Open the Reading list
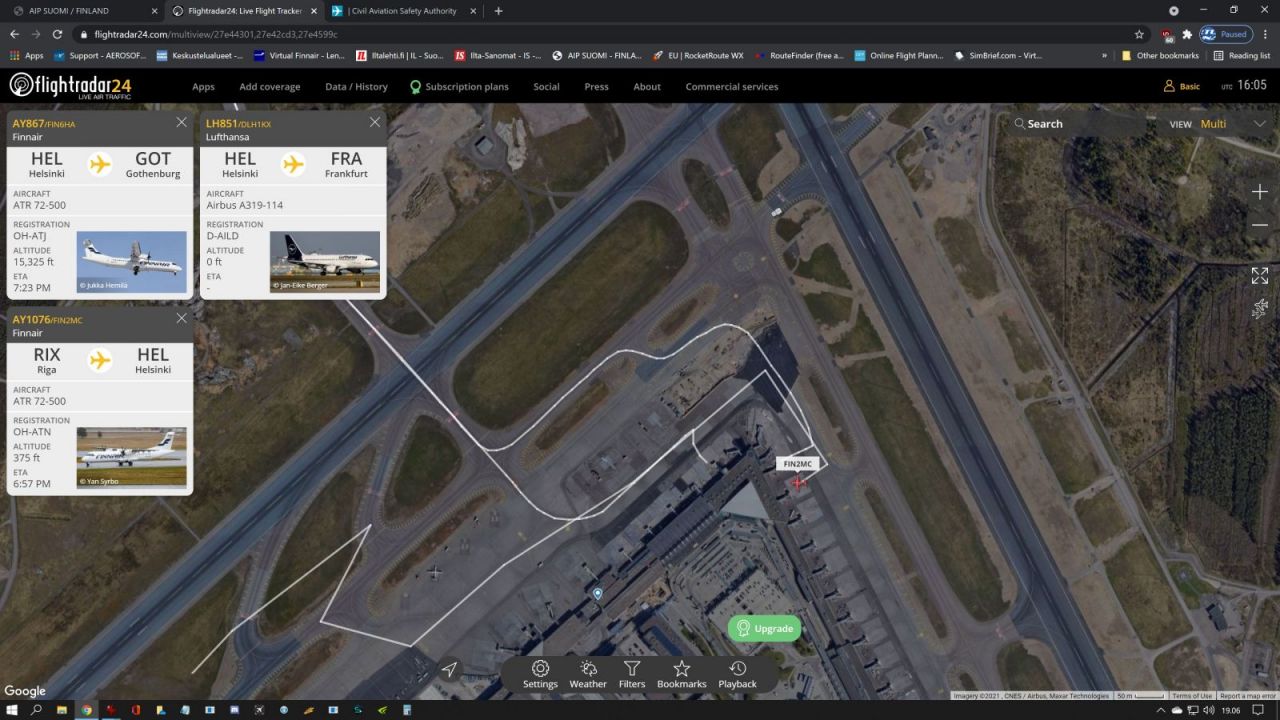This screenshot has height=720, width=1280. coord(1241,56)
